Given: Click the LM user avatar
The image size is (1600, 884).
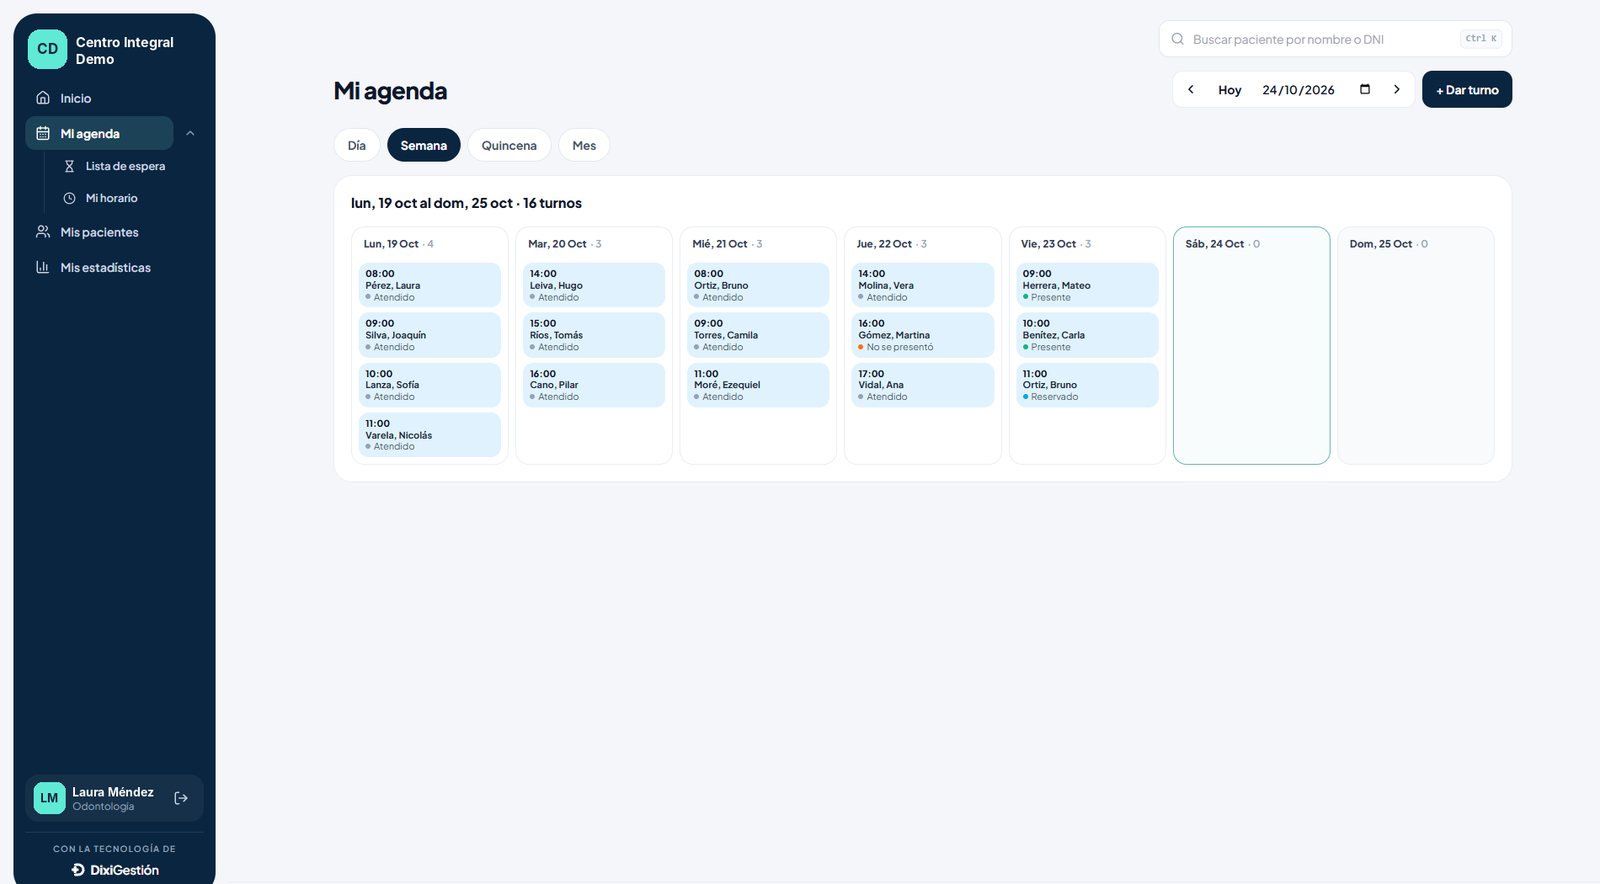Looking at the screenshot, I should point(49,798).
